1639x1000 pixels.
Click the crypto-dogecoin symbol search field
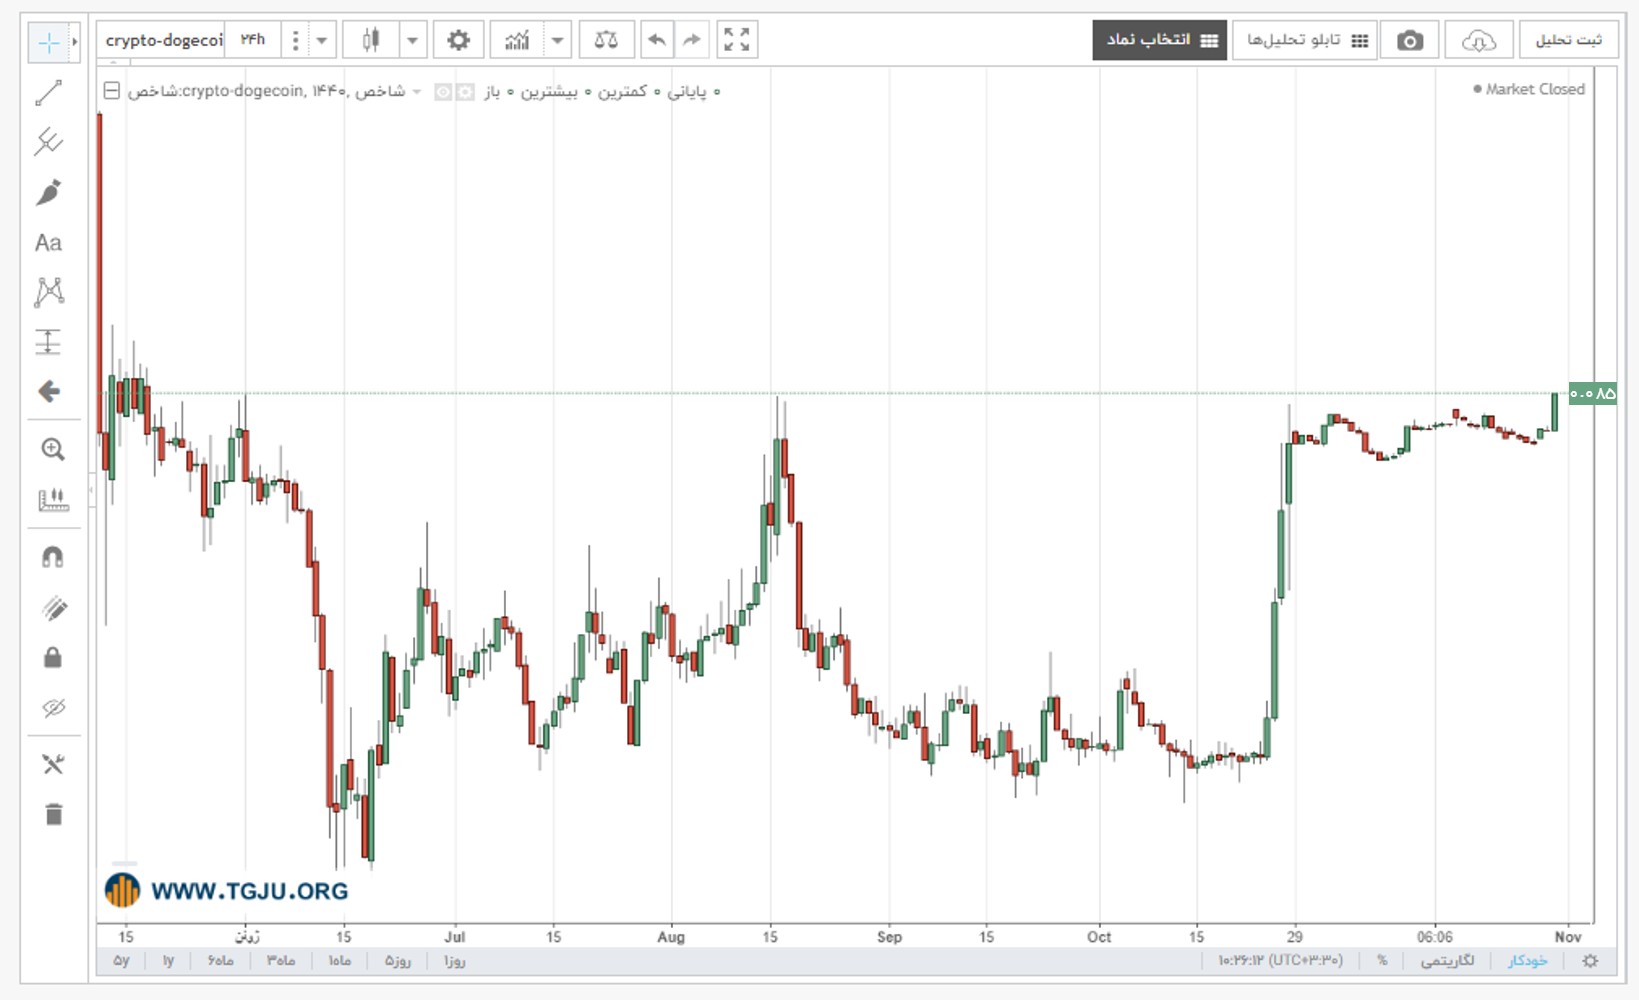pos(163,41)
